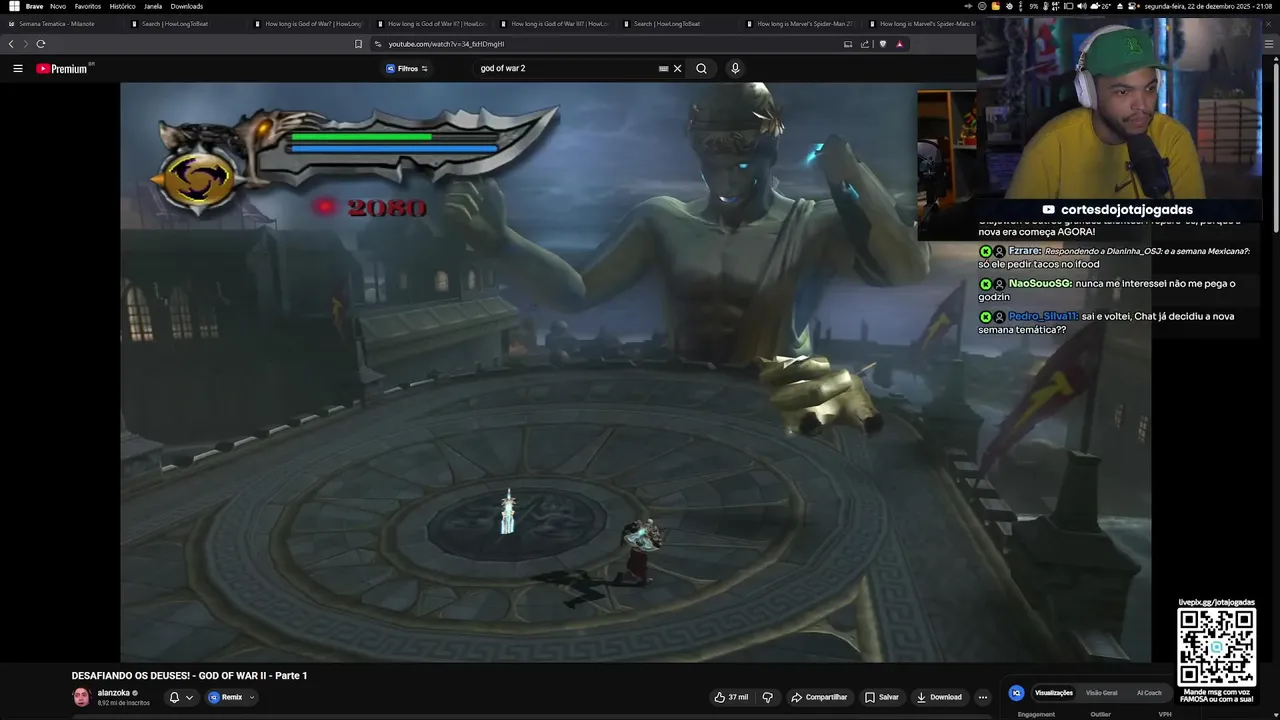Select the Visão Geral tab

pyautogui.click(x=1102, y=693)
